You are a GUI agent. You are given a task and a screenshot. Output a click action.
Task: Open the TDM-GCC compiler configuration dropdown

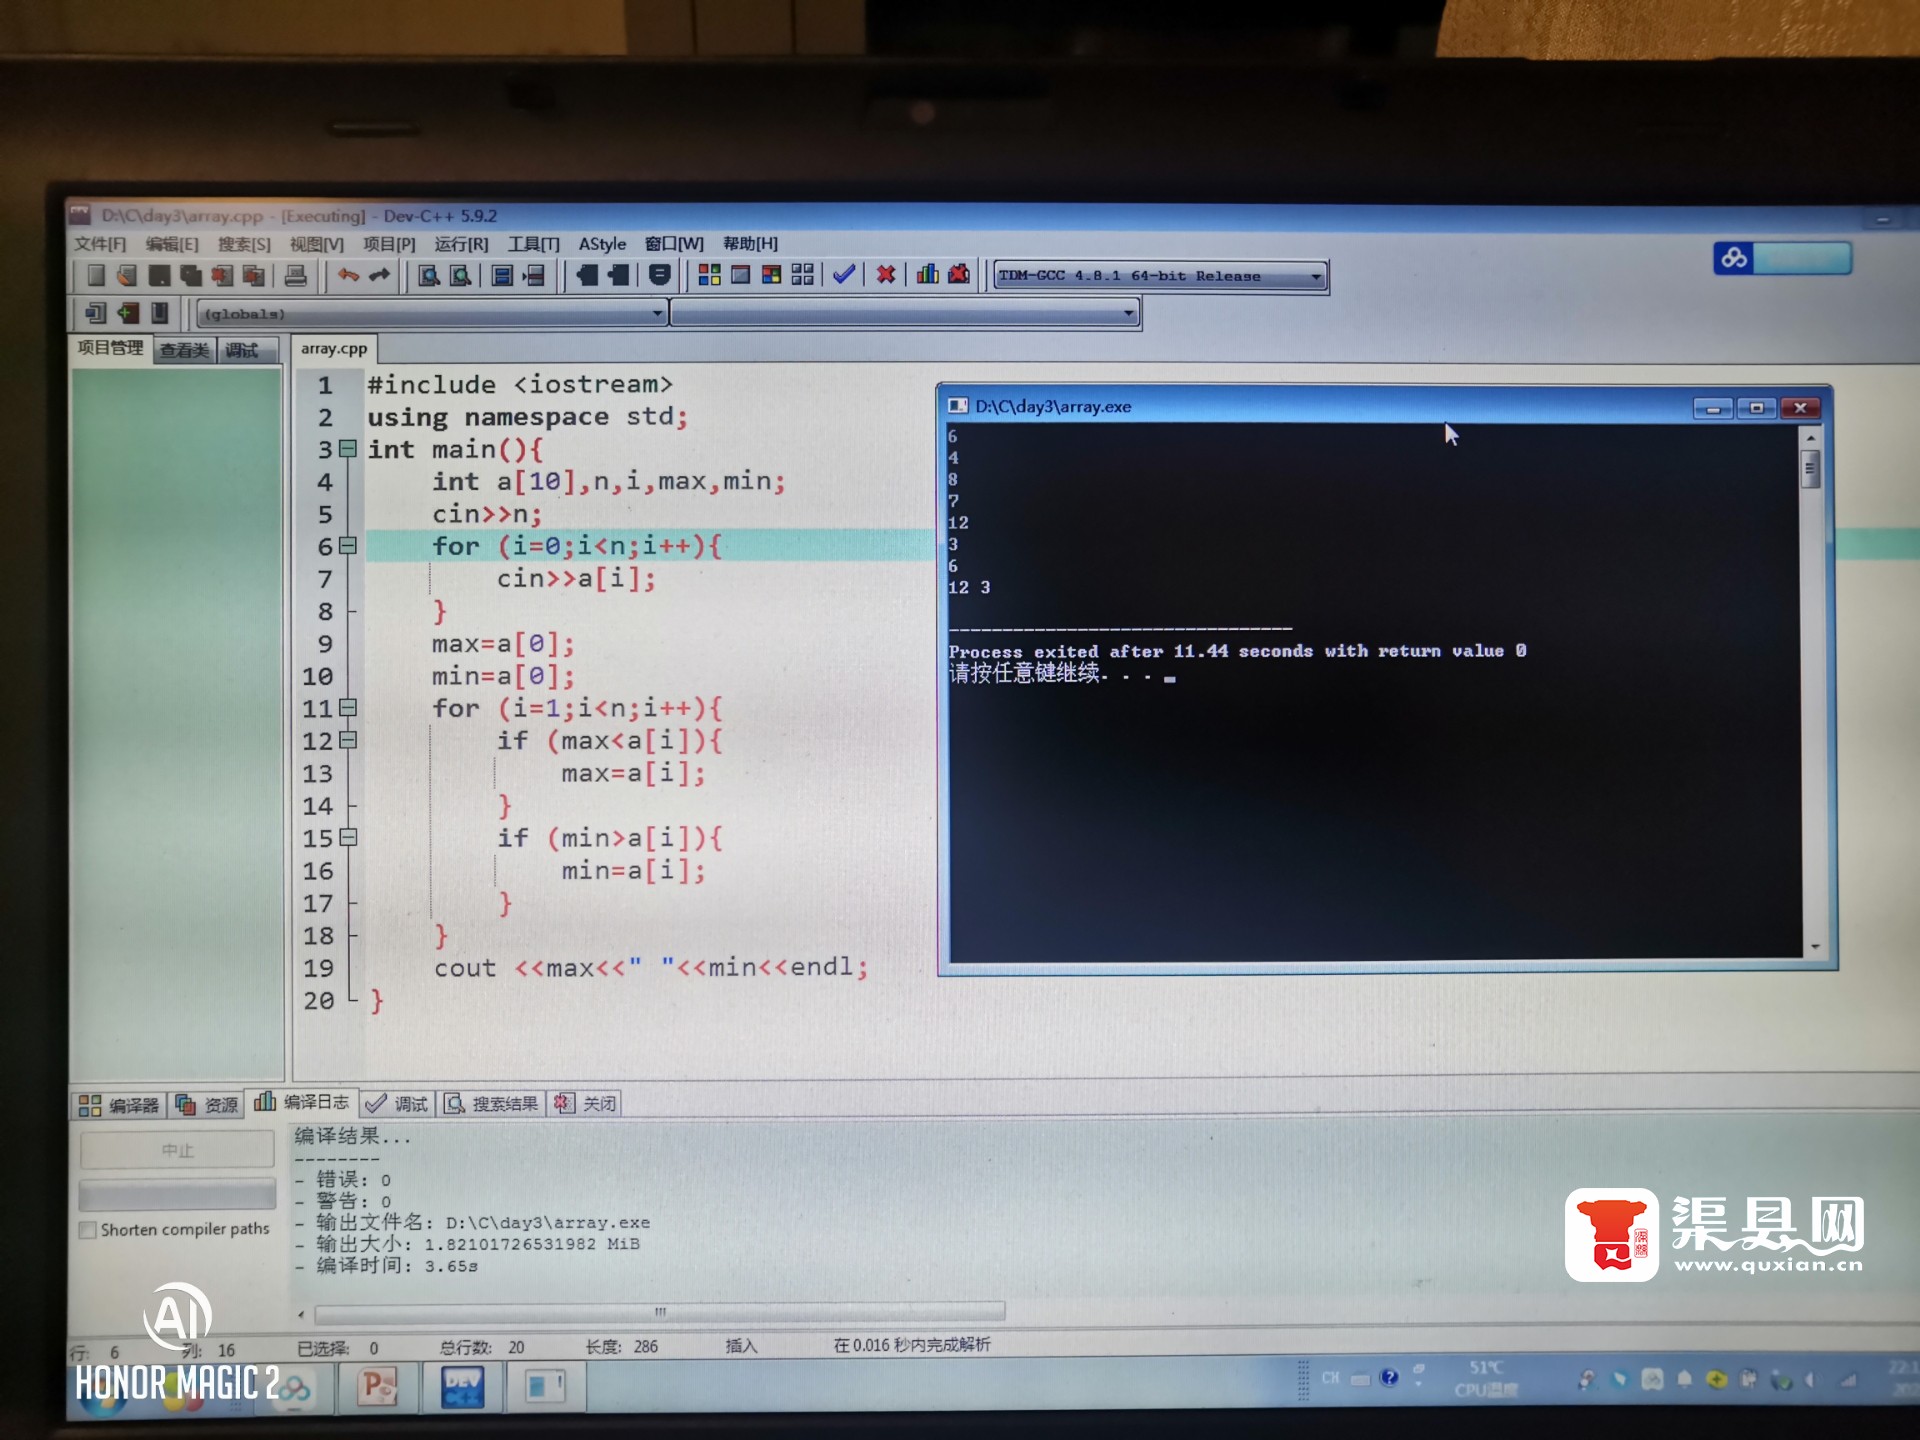pyautogui.click(x=1315, y=276)
